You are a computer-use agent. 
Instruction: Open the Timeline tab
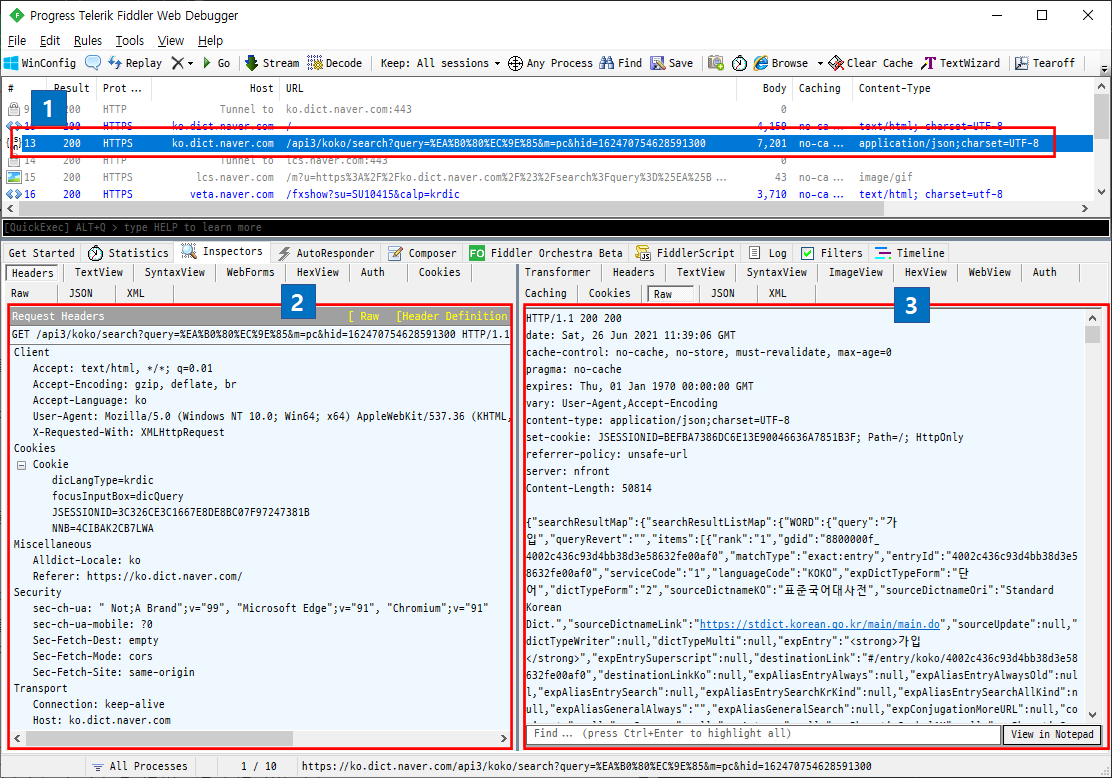(x=910, y=253)
